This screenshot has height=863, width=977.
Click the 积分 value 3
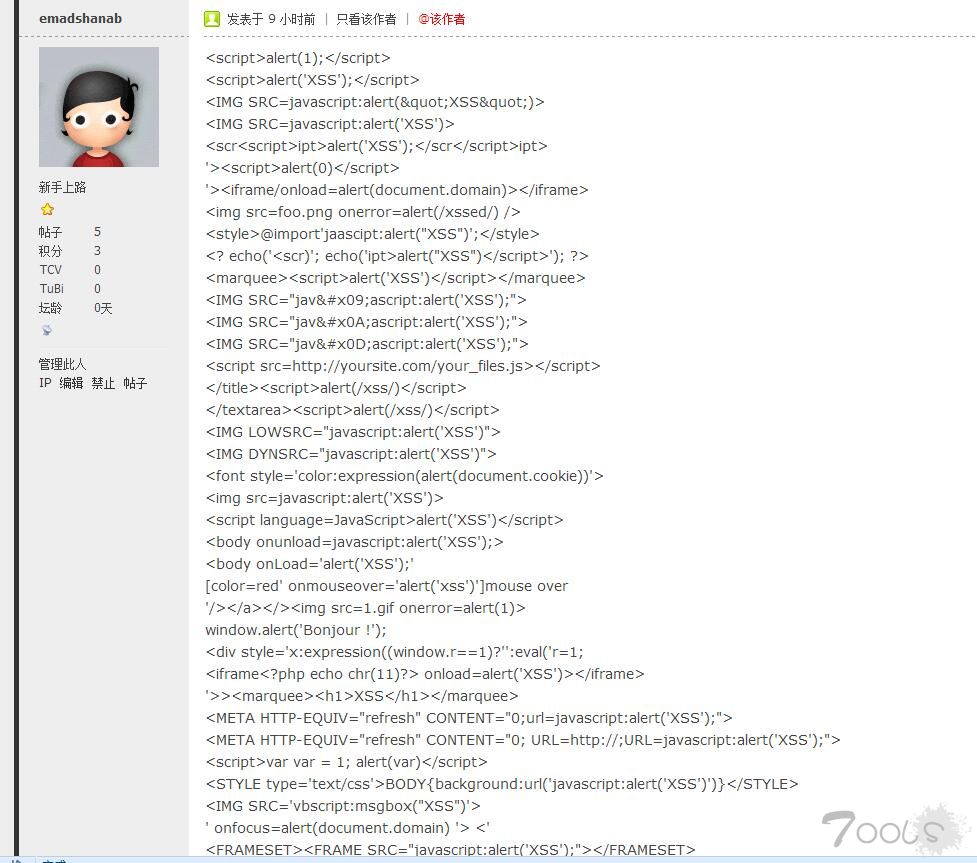[x=97, y=250]
